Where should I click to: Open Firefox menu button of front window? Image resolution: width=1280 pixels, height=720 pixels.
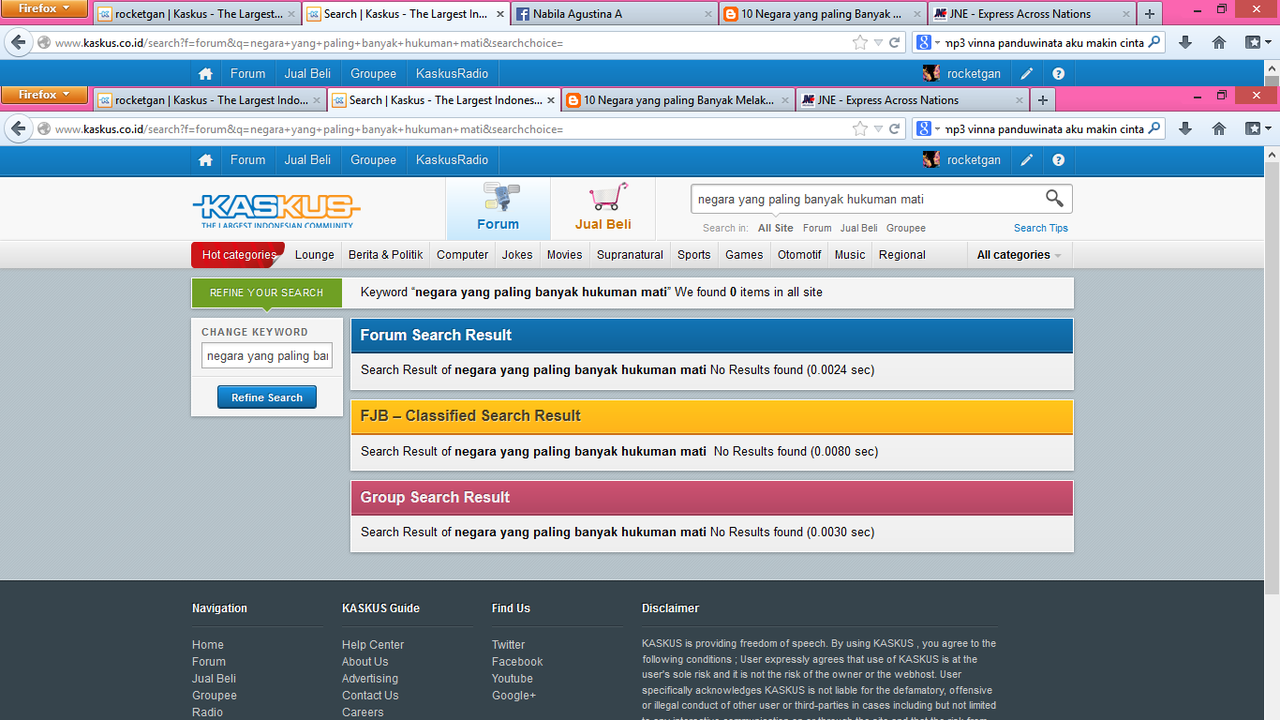point(44,95)
